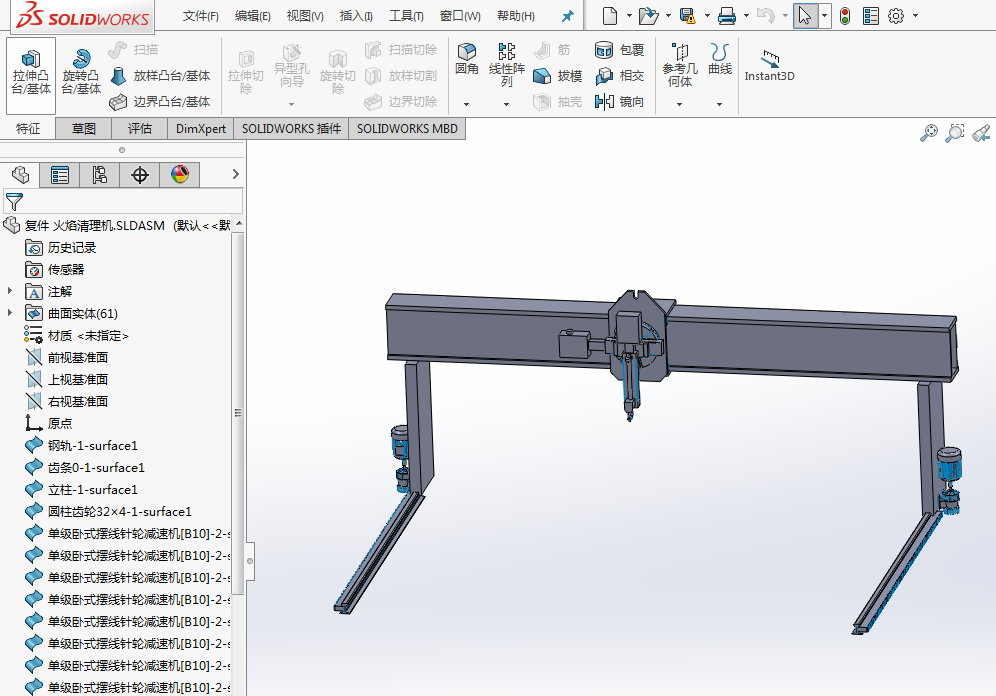Select the Wrap (包覆) tool

619,50
